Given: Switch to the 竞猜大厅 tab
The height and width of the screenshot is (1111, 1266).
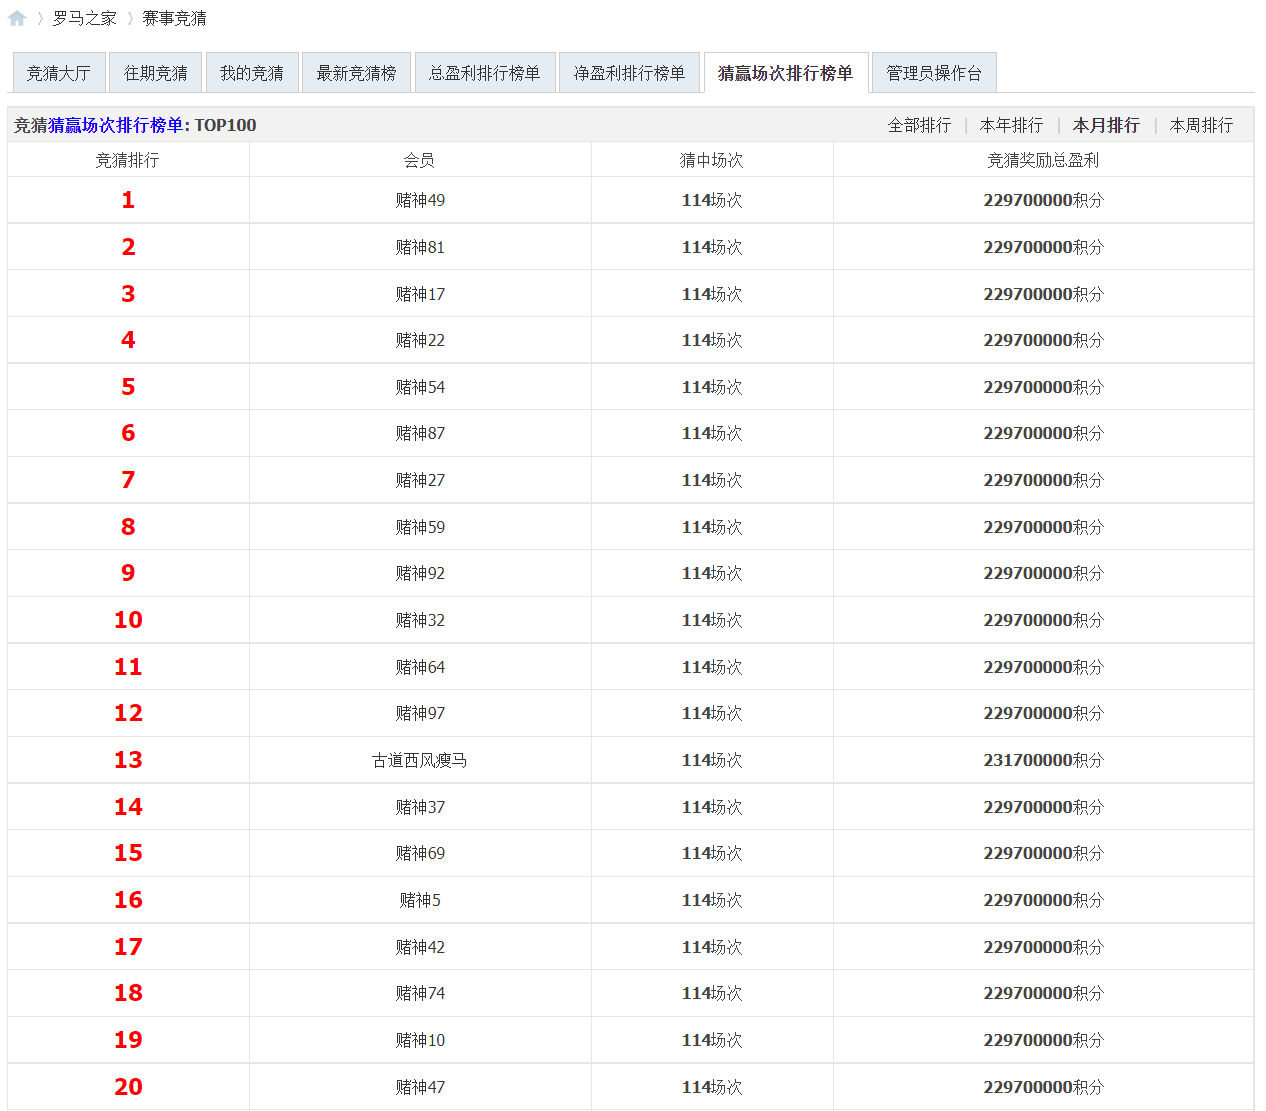Looking at the screenshot, I should (58, 73).
